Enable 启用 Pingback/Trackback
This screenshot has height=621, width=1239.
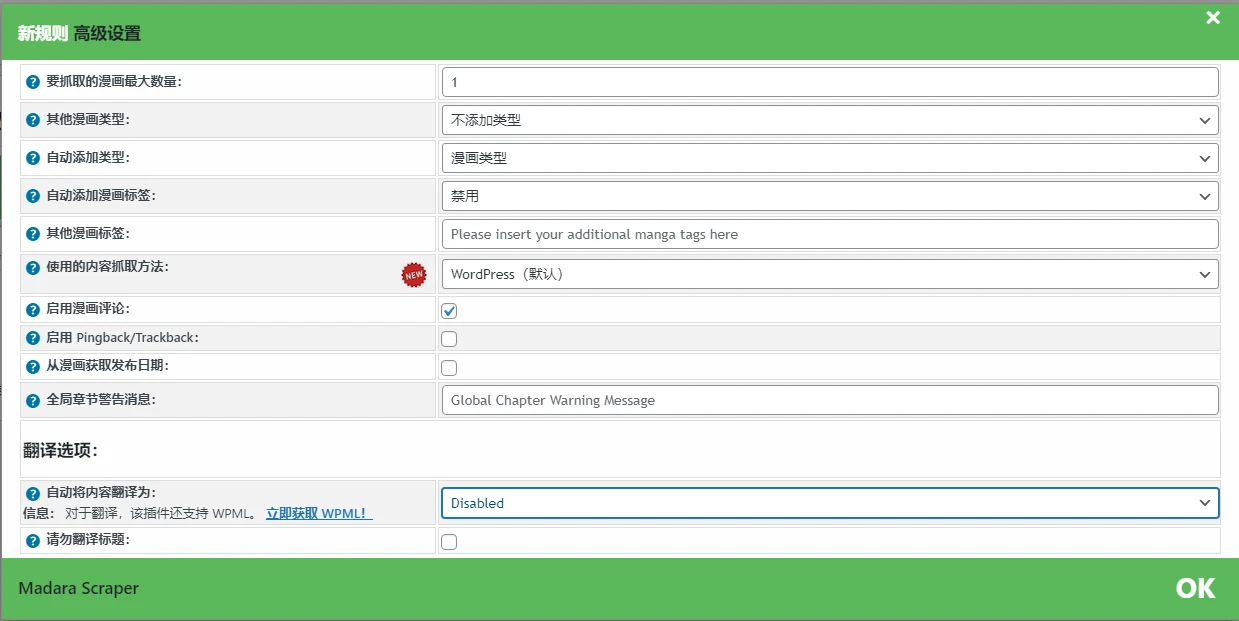pos(449,339)
